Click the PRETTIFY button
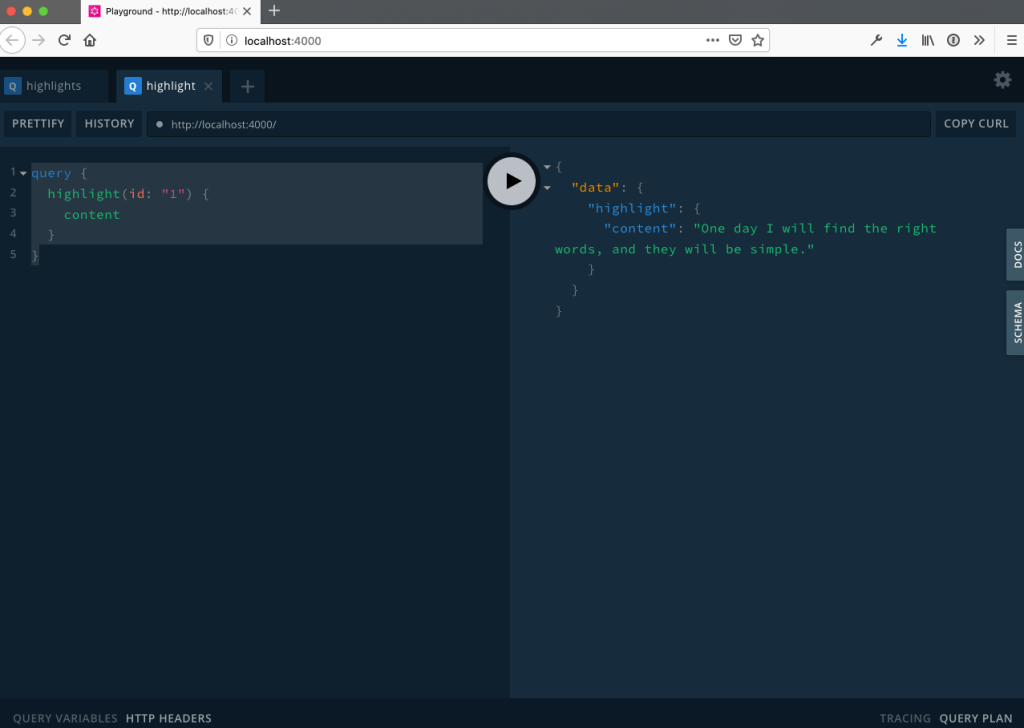Viewport: 1024px width, 728px height. tap(37, 123)
